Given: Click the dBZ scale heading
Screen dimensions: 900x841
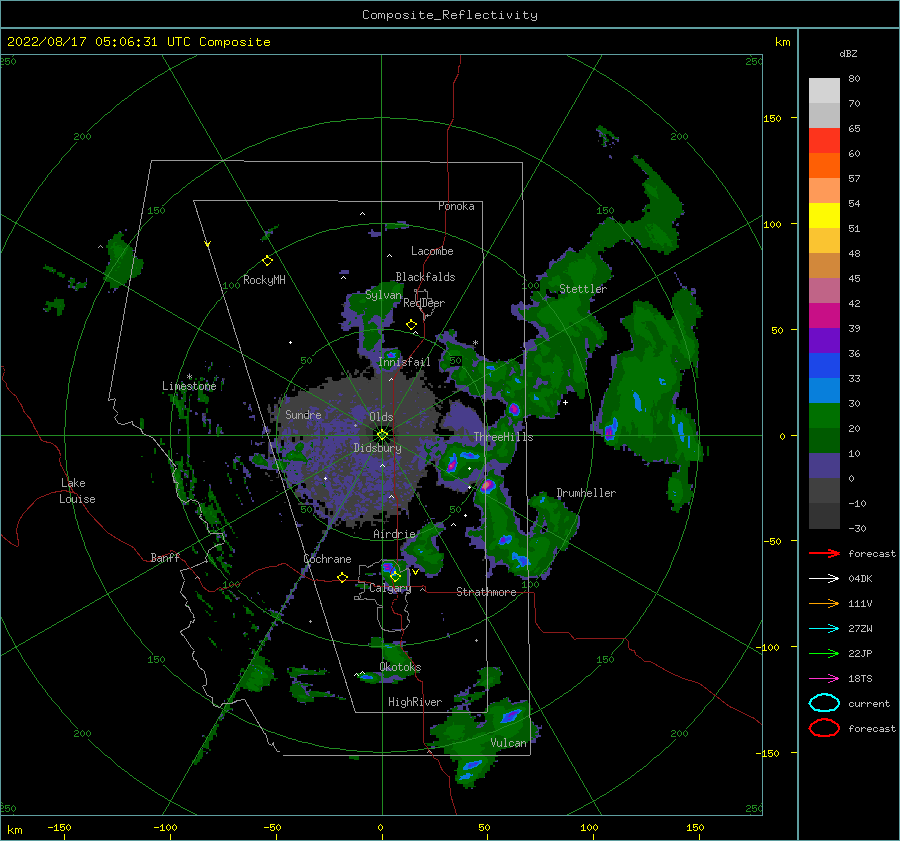Looking at the screenshot, I should tap(848, 53).
